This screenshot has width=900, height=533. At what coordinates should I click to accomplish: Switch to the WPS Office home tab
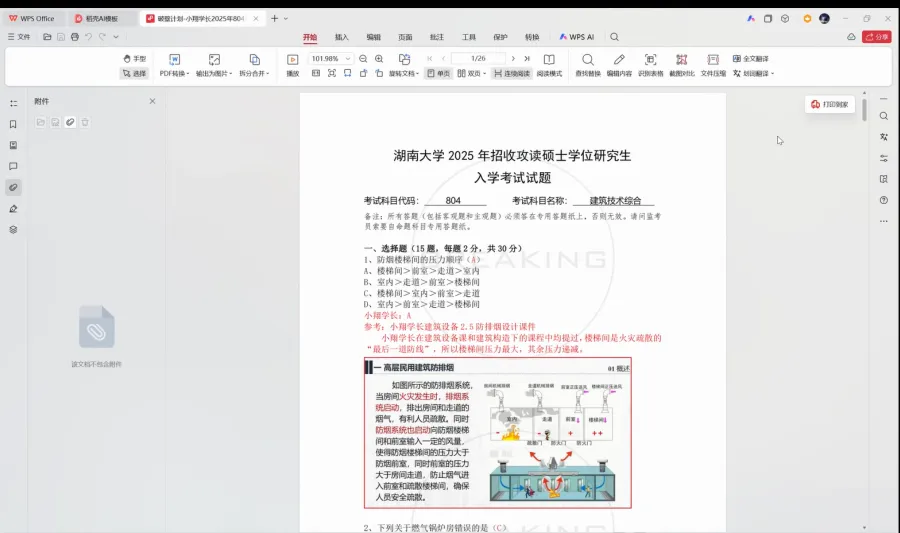coord(32,18)
